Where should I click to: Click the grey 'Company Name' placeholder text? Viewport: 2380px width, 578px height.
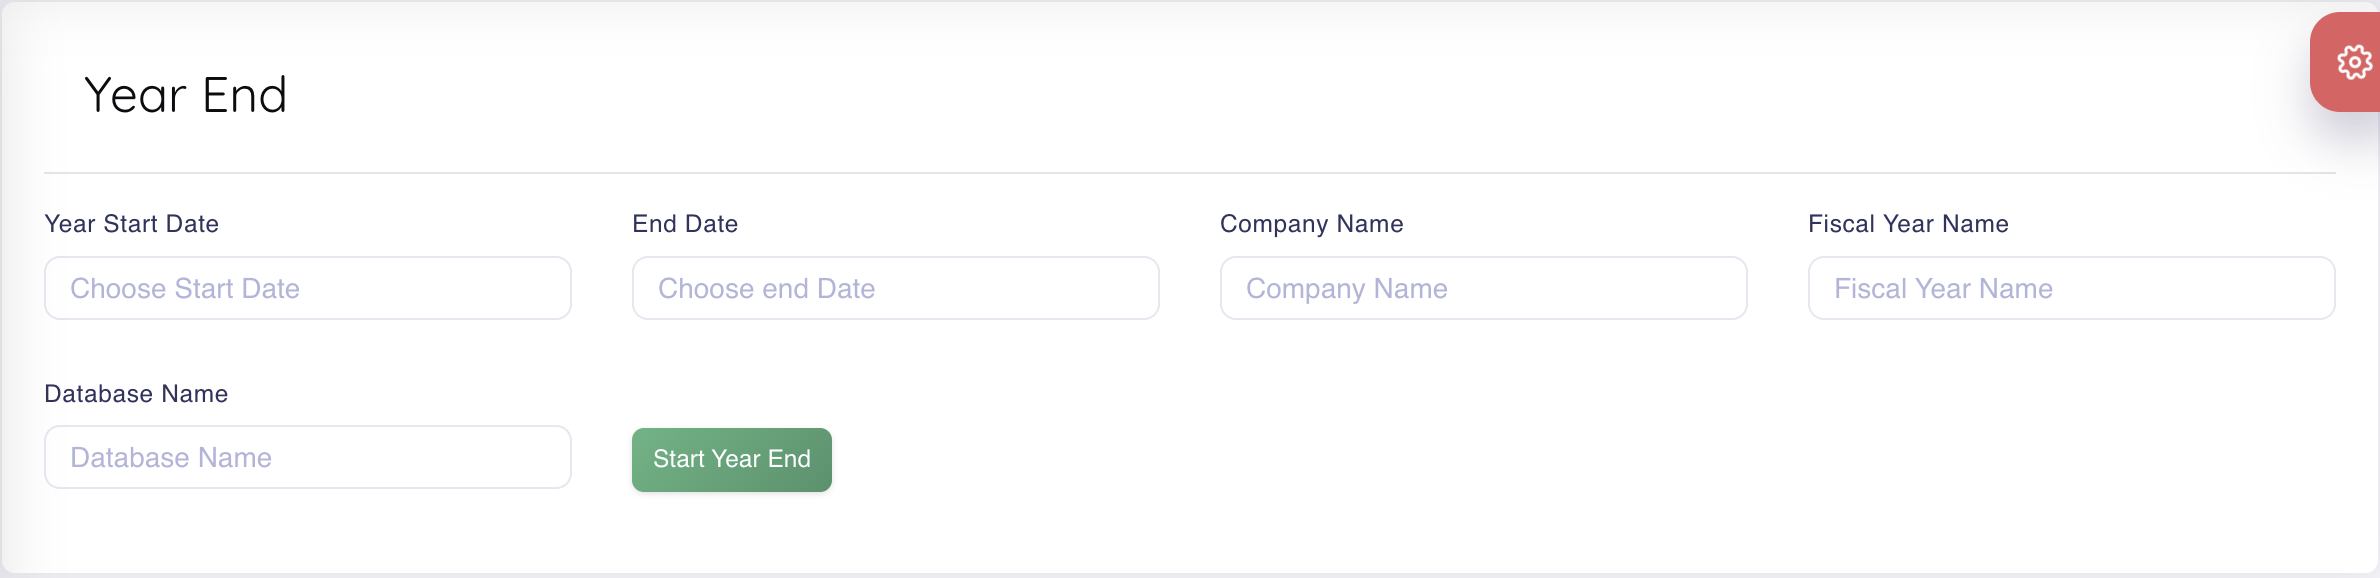(x=1346, y=289)
